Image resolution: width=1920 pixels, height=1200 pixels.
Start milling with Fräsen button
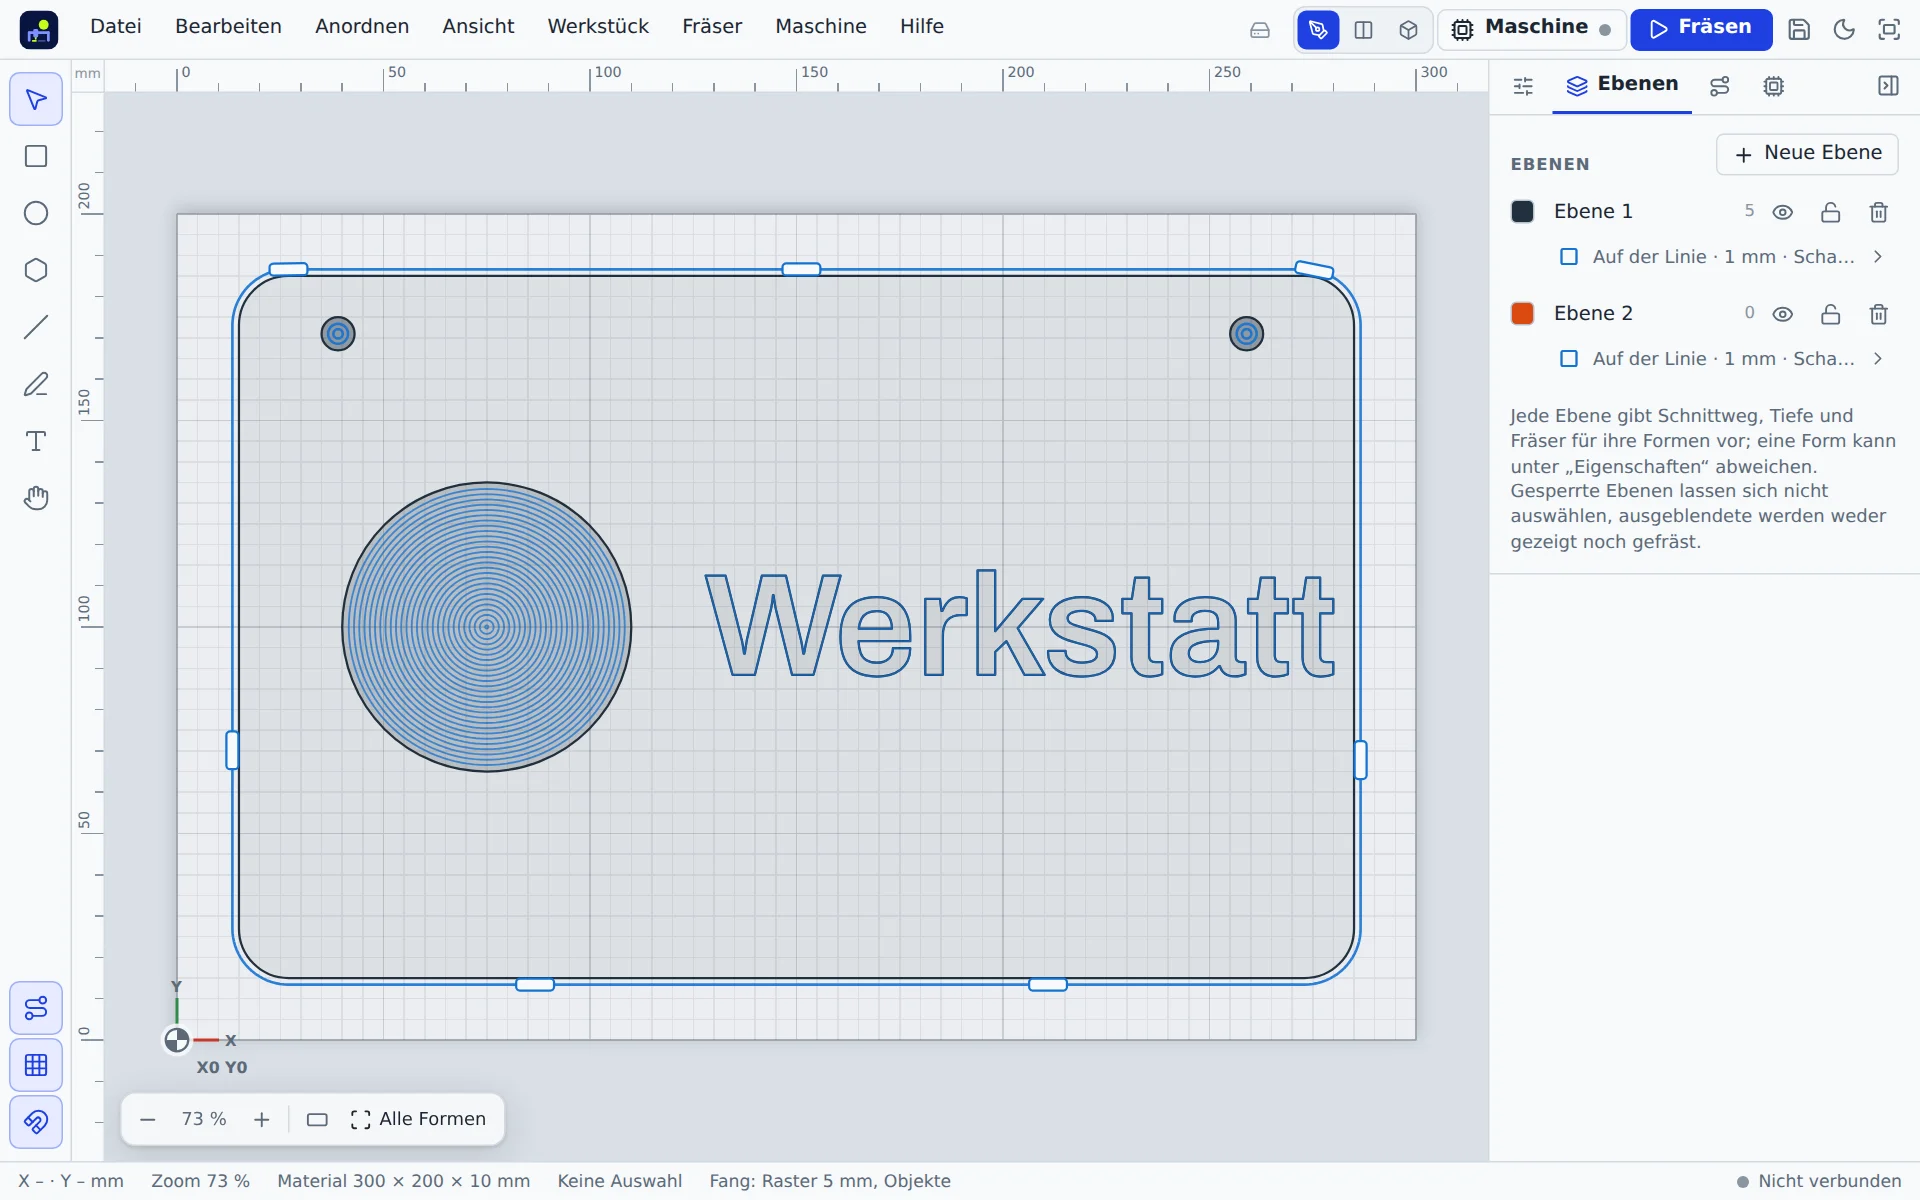(x=1701, y=29)
